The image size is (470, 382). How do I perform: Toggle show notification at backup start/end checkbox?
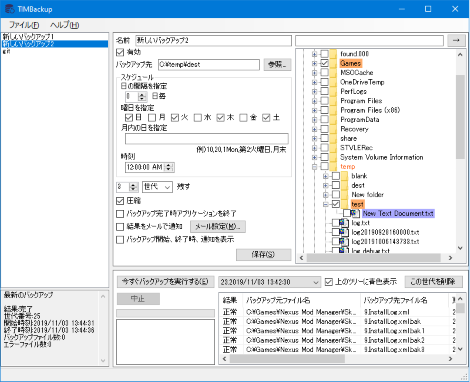(120, 240)
